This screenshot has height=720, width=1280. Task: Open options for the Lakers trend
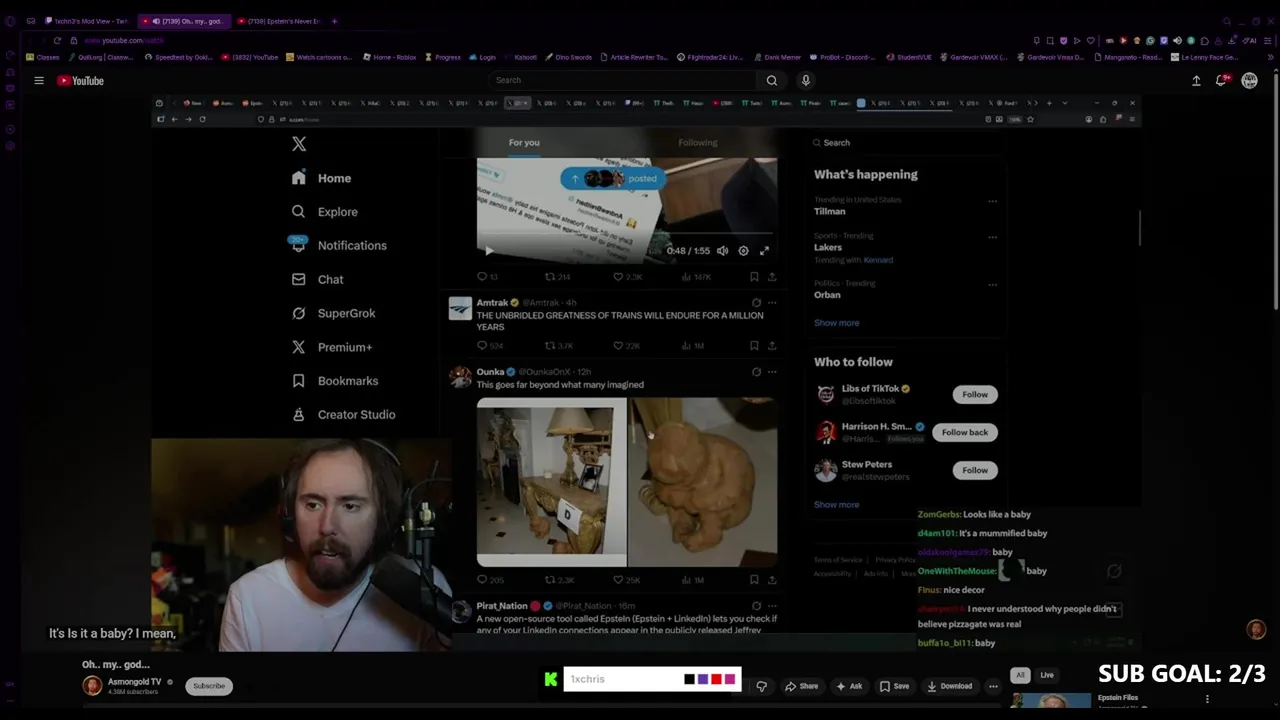click(x=992, y=237)
